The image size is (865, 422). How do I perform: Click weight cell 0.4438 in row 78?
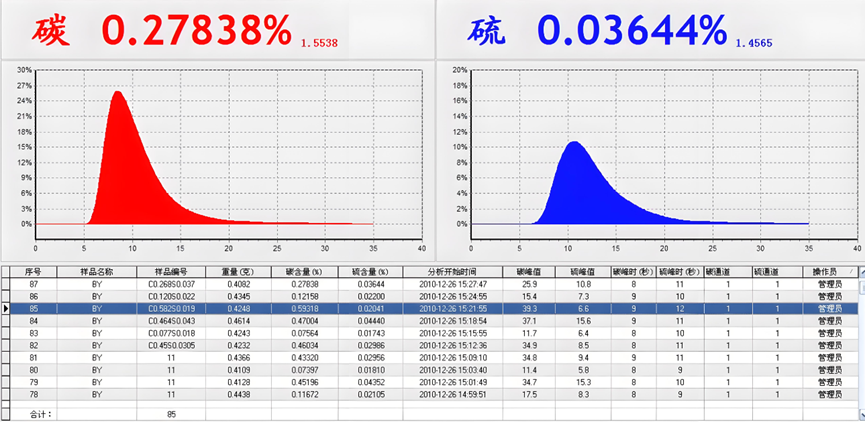point(238,394)
